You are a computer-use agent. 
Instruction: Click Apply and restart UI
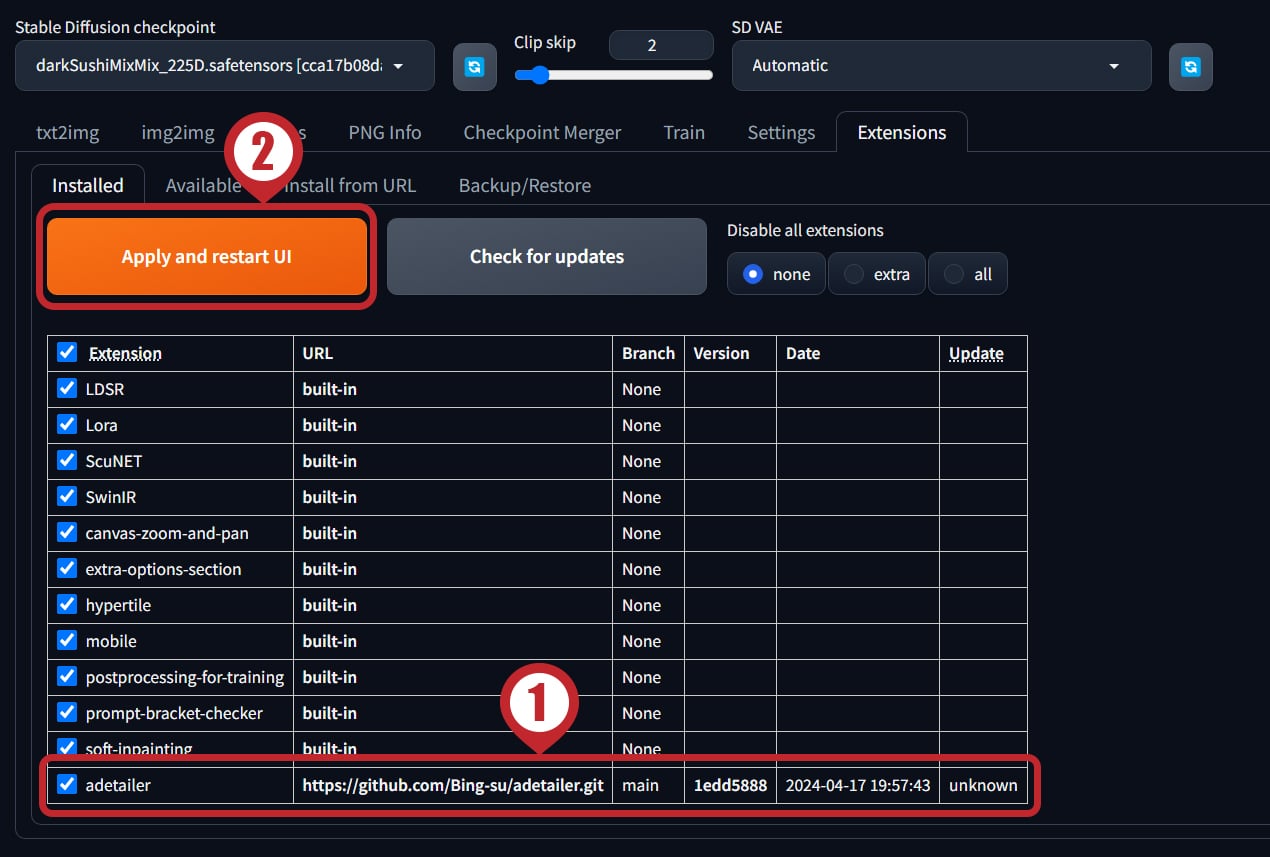(x=207, y=256)
